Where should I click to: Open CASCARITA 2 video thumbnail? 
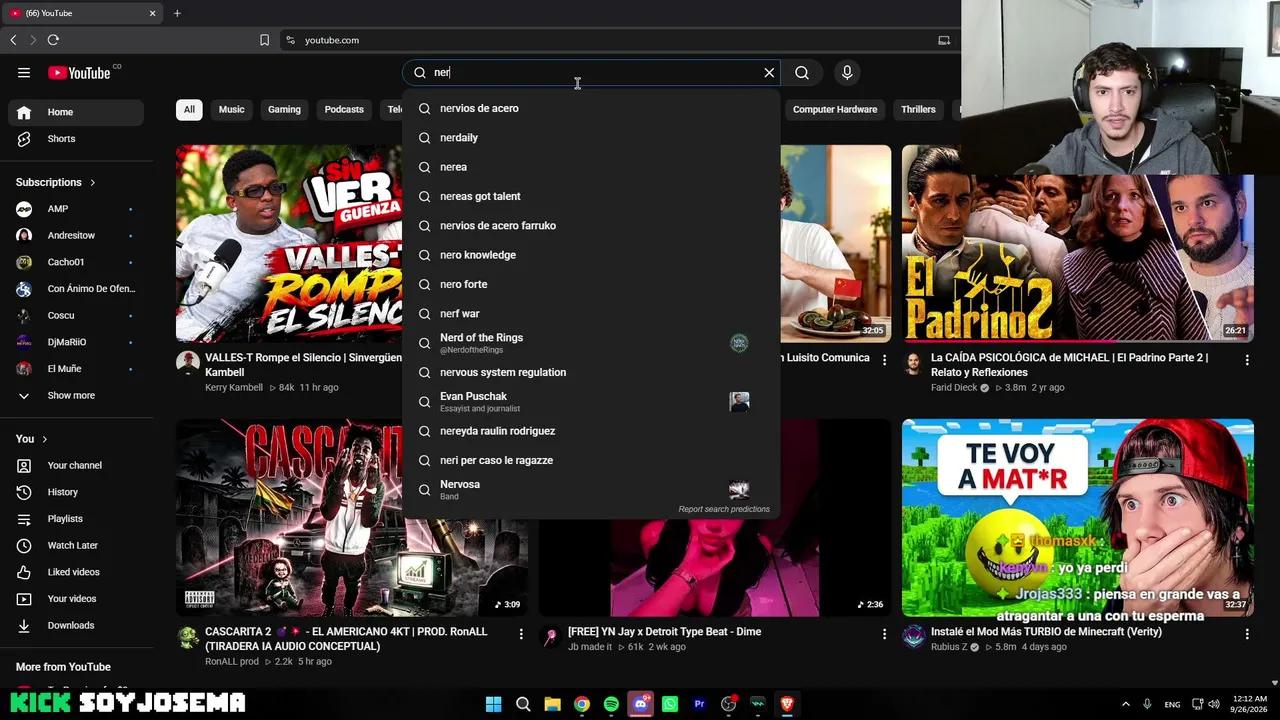click(352, 517)
